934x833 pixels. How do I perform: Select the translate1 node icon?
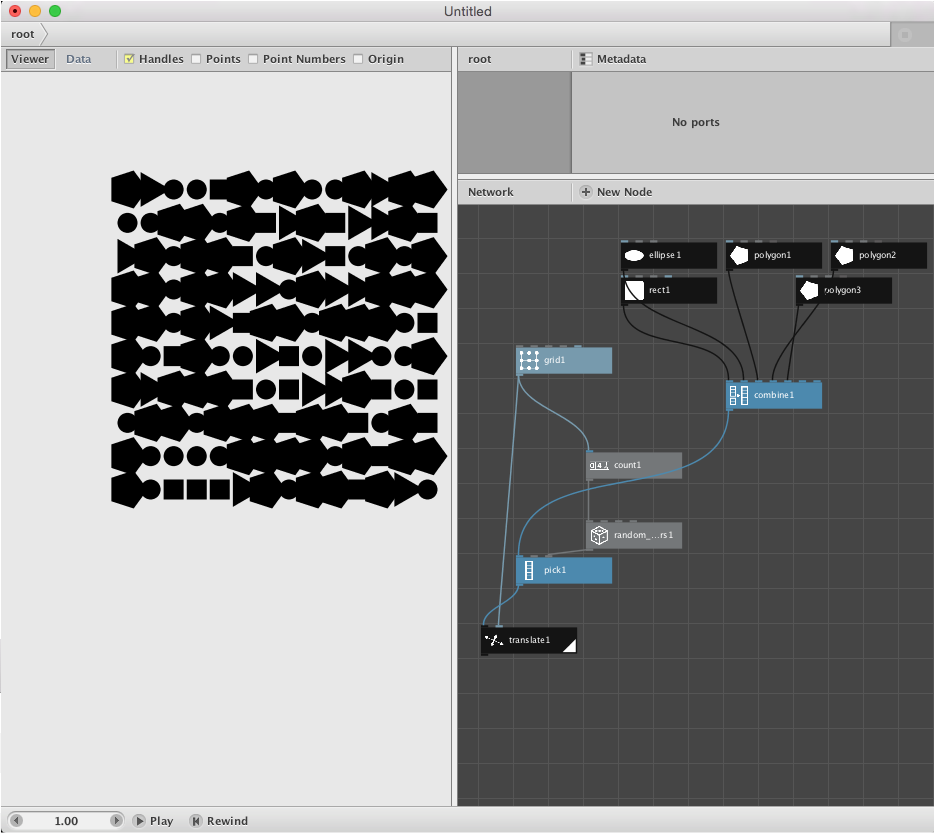pos(494,641)
